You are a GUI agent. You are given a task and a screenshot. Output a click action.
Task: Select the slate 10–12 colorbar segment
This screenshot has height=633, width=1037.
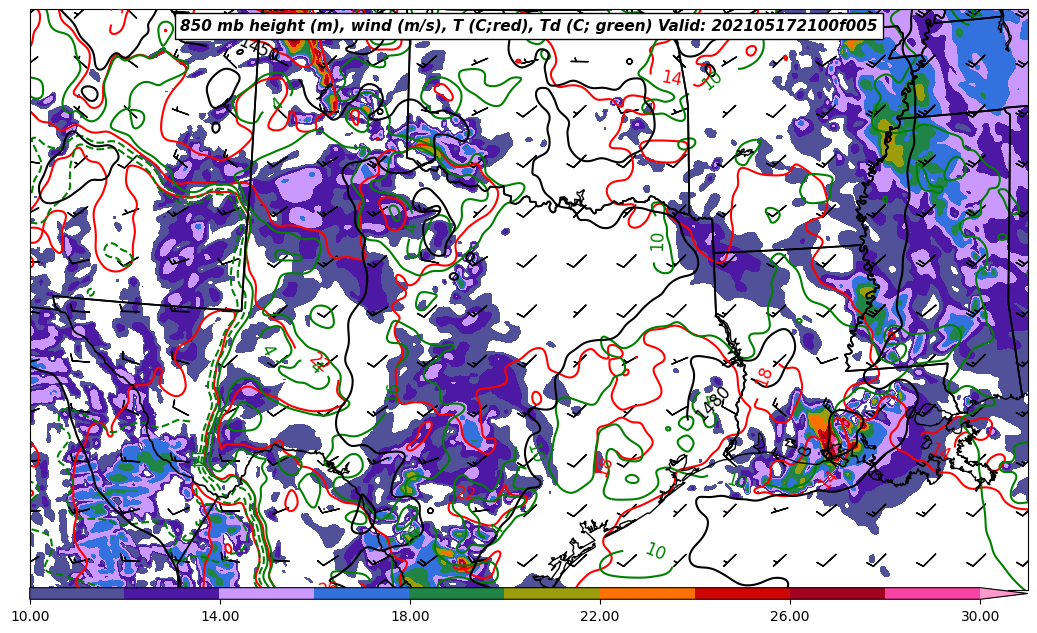click(x=77, y=593)
